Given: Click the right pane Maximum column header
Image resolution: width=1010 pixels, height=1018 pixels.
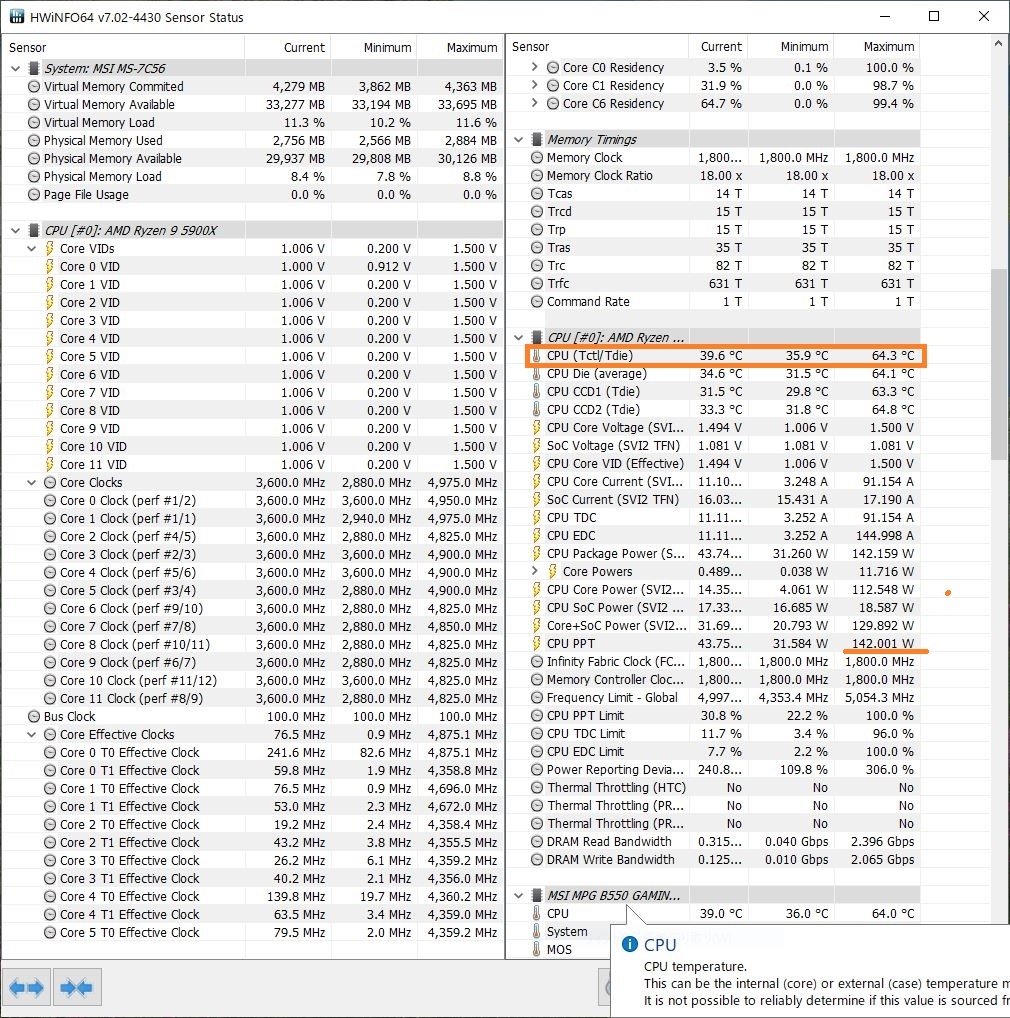Looking at the screenshot, I should [x=877, y=47].
